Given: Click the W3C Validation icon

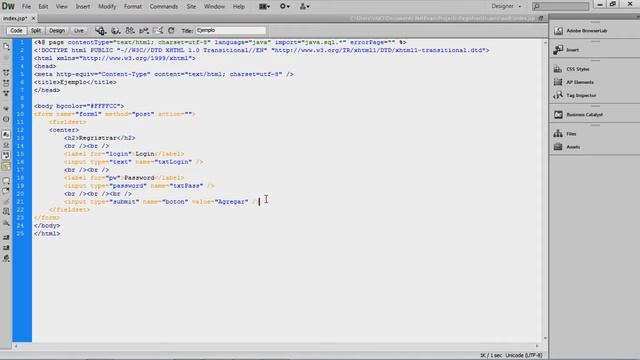Looking at the screenshot, I should [x=144, y=31].
